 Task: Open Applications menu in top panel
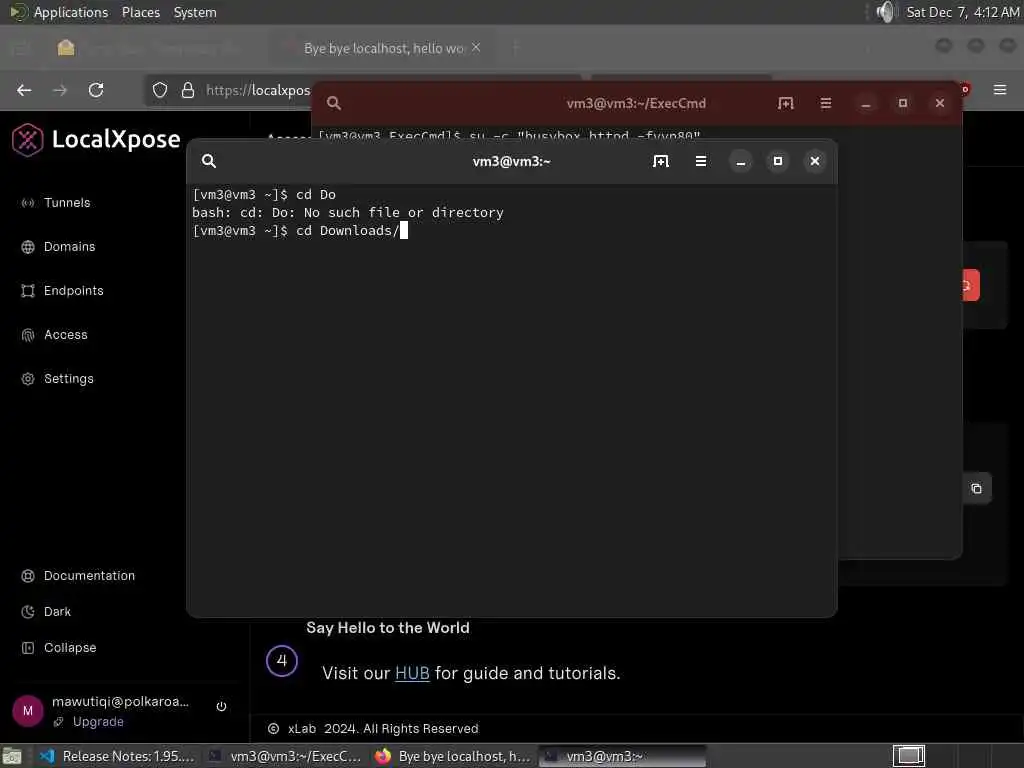click(71, 12)
